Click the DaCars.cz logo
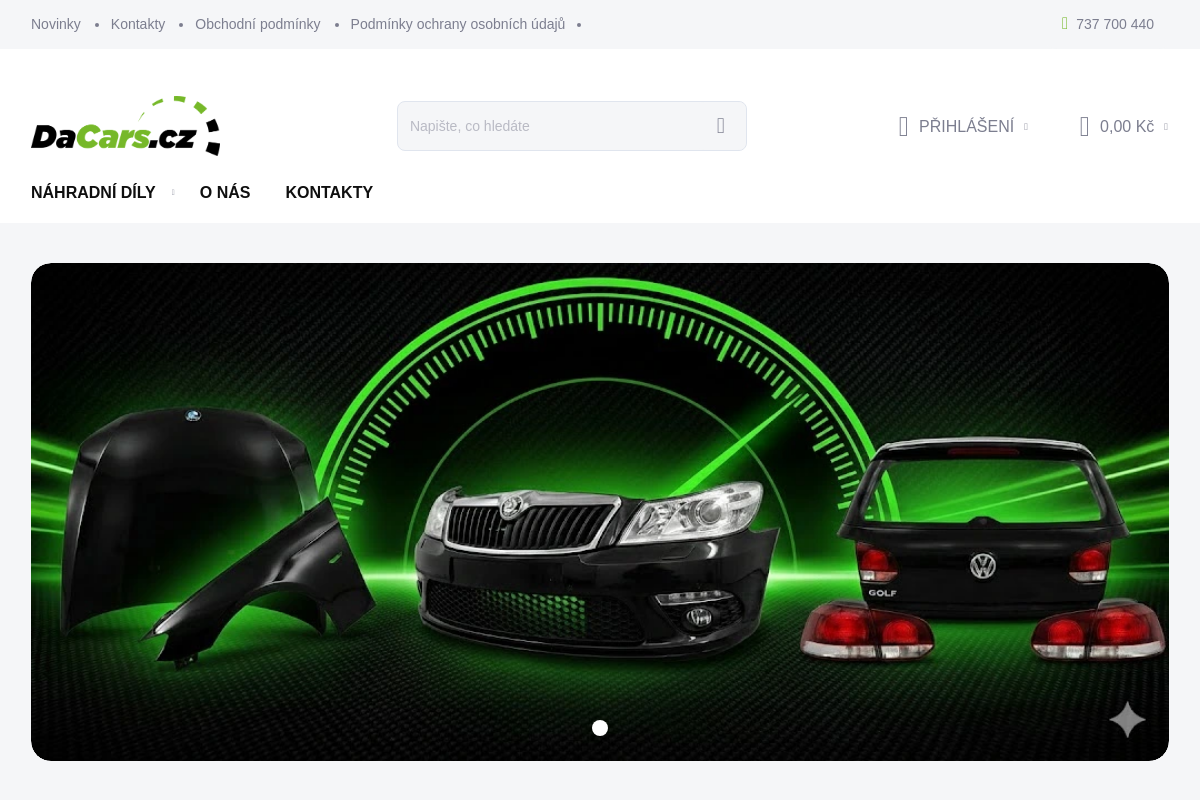Screen dimensions: 1200x800 125,126
